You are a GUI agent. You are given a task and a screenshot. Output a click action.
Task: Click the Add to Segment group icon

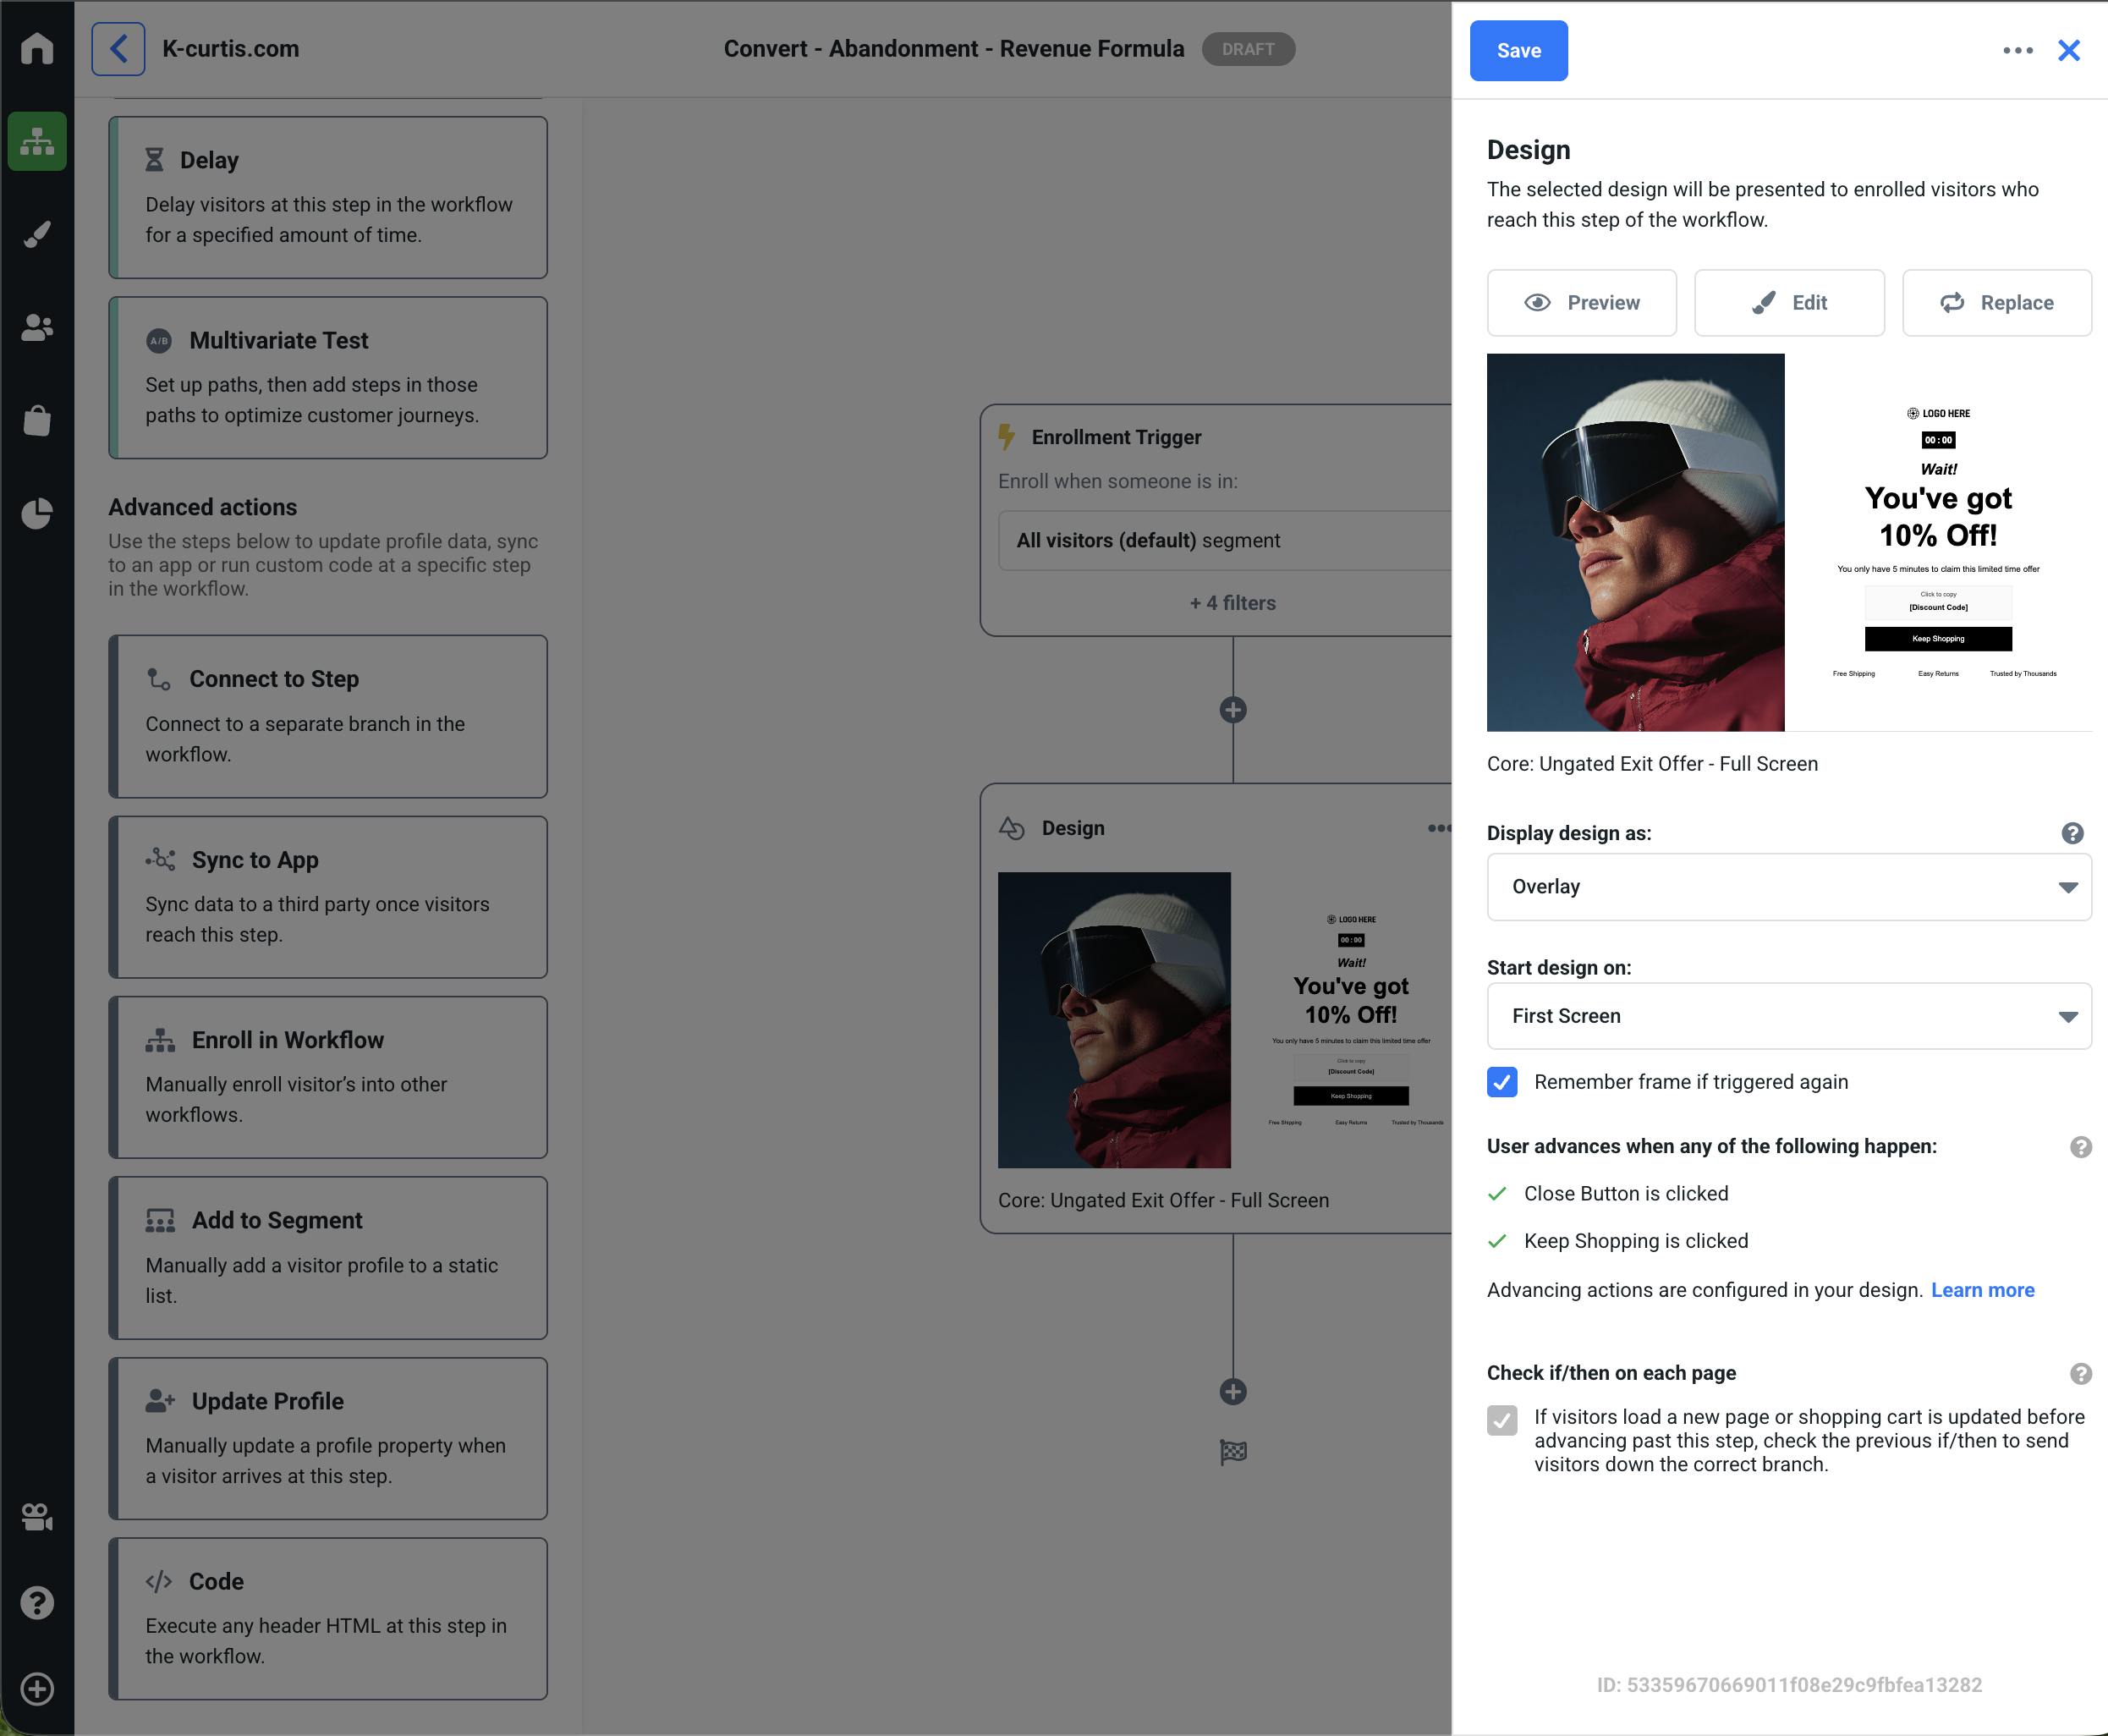click(160, 1220)
